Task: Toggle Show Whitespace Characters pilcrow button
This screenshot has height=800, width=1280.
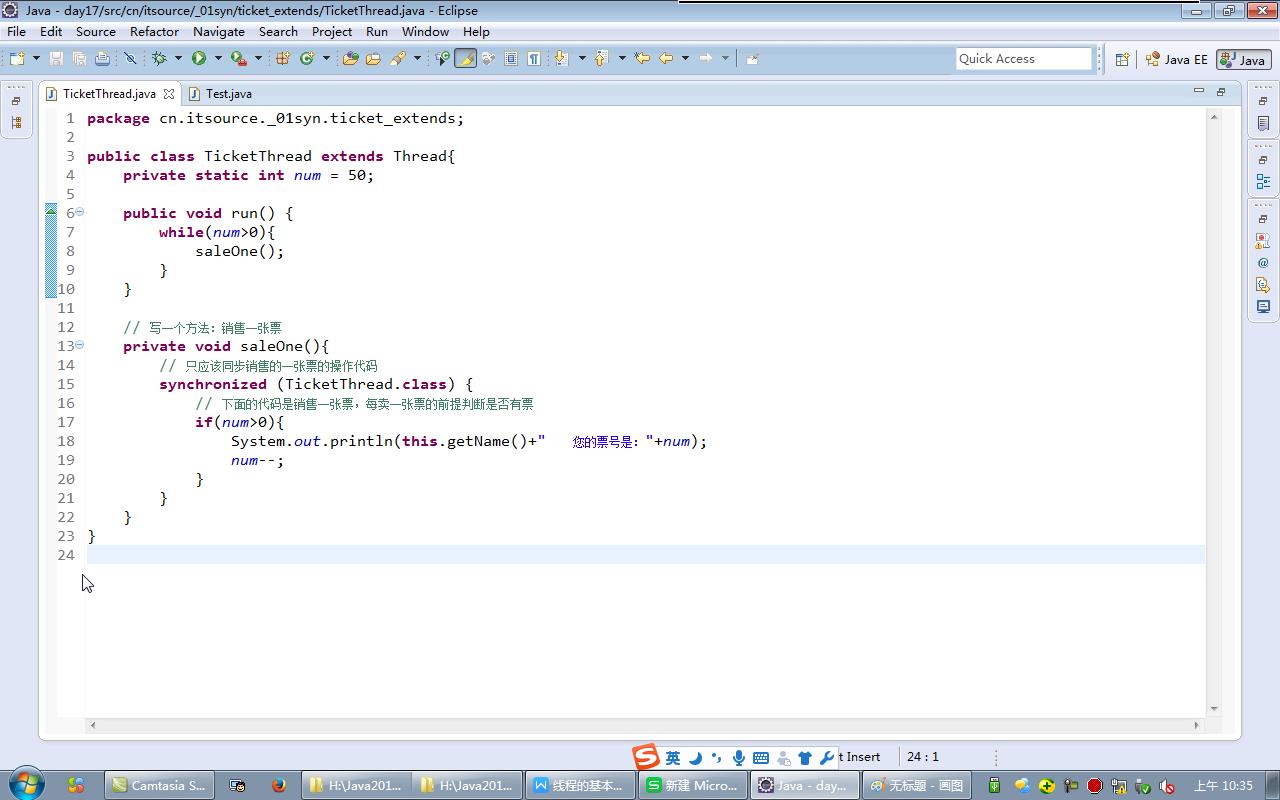Action: (534, 58)
